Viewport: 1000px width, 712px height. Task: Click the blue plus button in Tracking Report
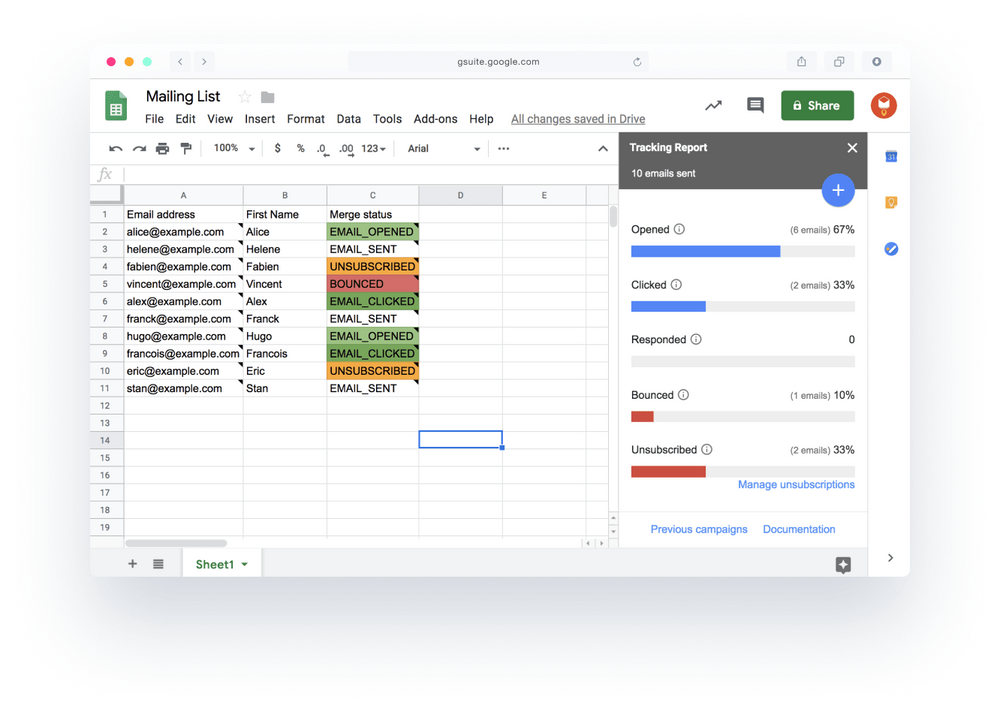pyautogui.click(x=838, y=190)
